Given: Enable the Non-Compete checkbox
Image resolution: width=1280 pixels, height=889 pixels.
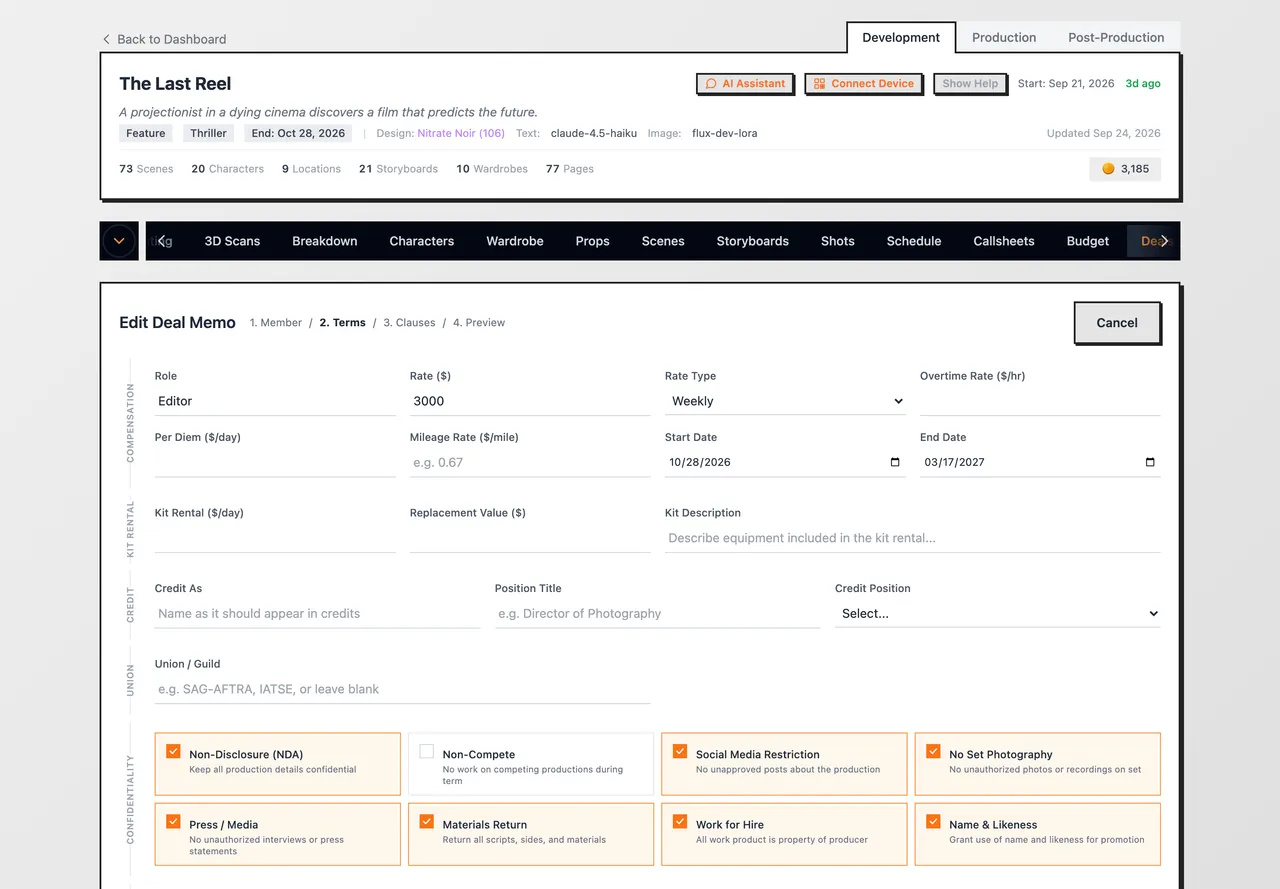Looking at the screenshot, I should pyautogui.click(x=427, y=751).
